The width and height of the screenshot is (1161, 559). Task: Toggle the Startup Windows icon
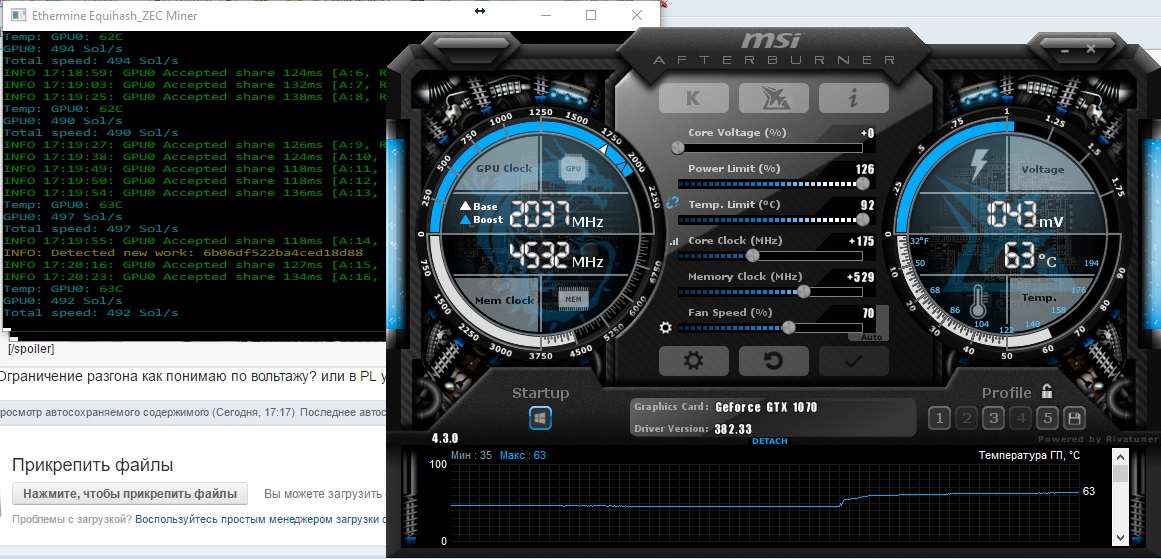coord(541,418)
